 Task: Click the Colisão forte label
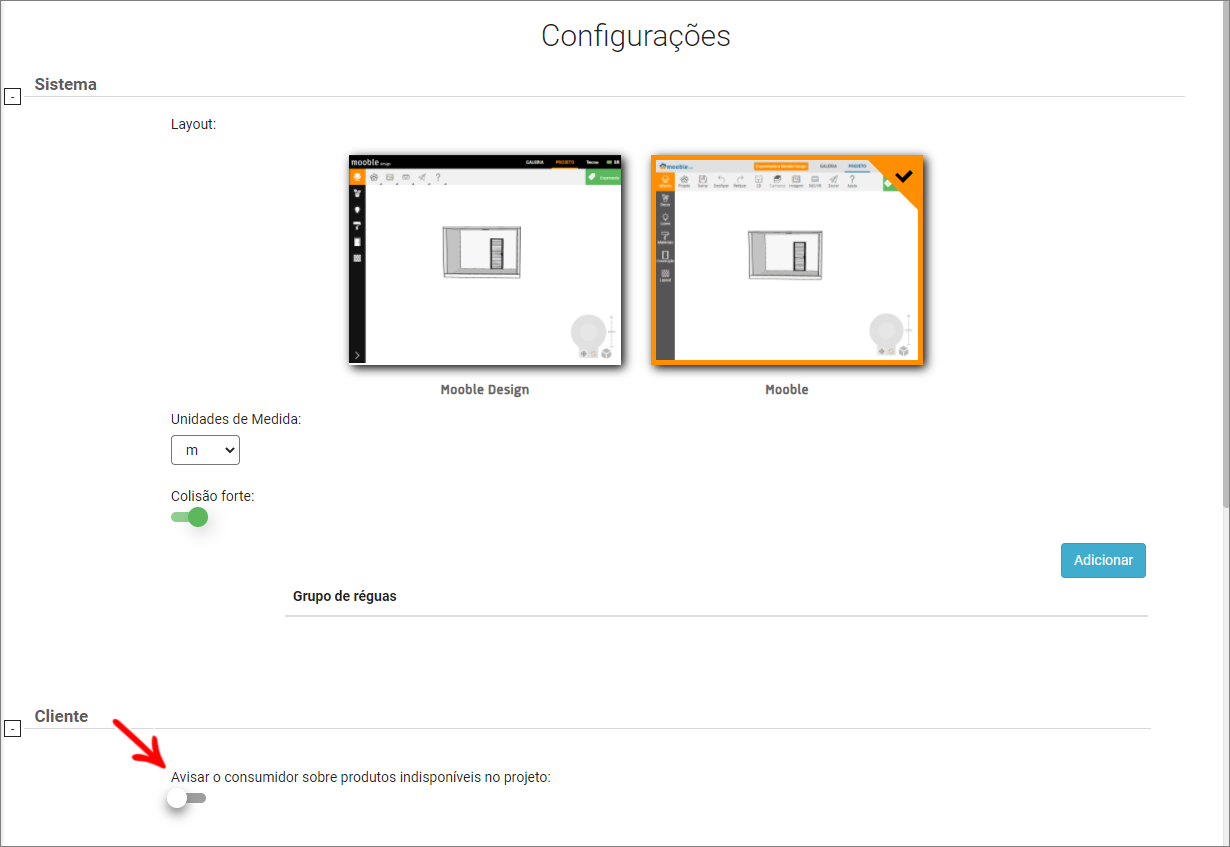tap(213, 495)
